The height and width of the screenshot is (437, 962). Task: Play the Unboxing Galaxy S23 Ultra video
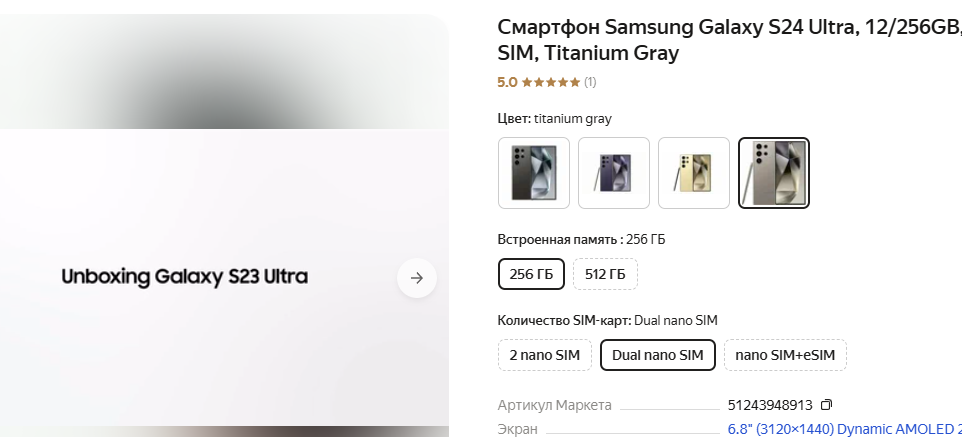click(185, 277)
